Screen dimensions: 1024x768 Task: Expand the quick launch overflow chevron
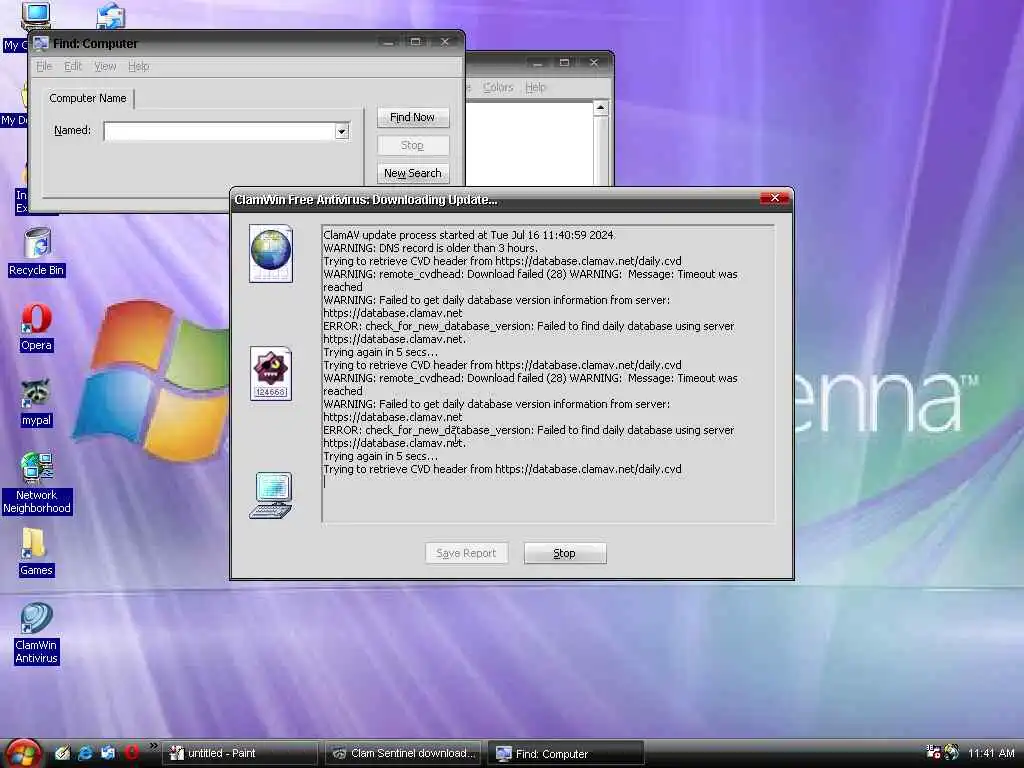153,746
